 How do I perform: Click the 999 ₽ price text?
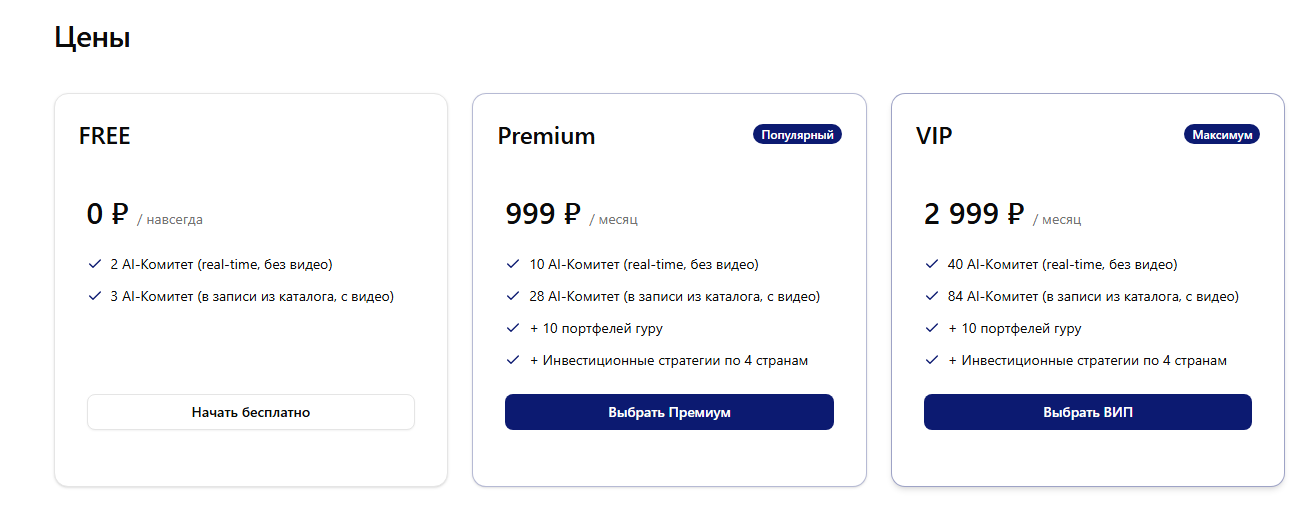point(543,214)
